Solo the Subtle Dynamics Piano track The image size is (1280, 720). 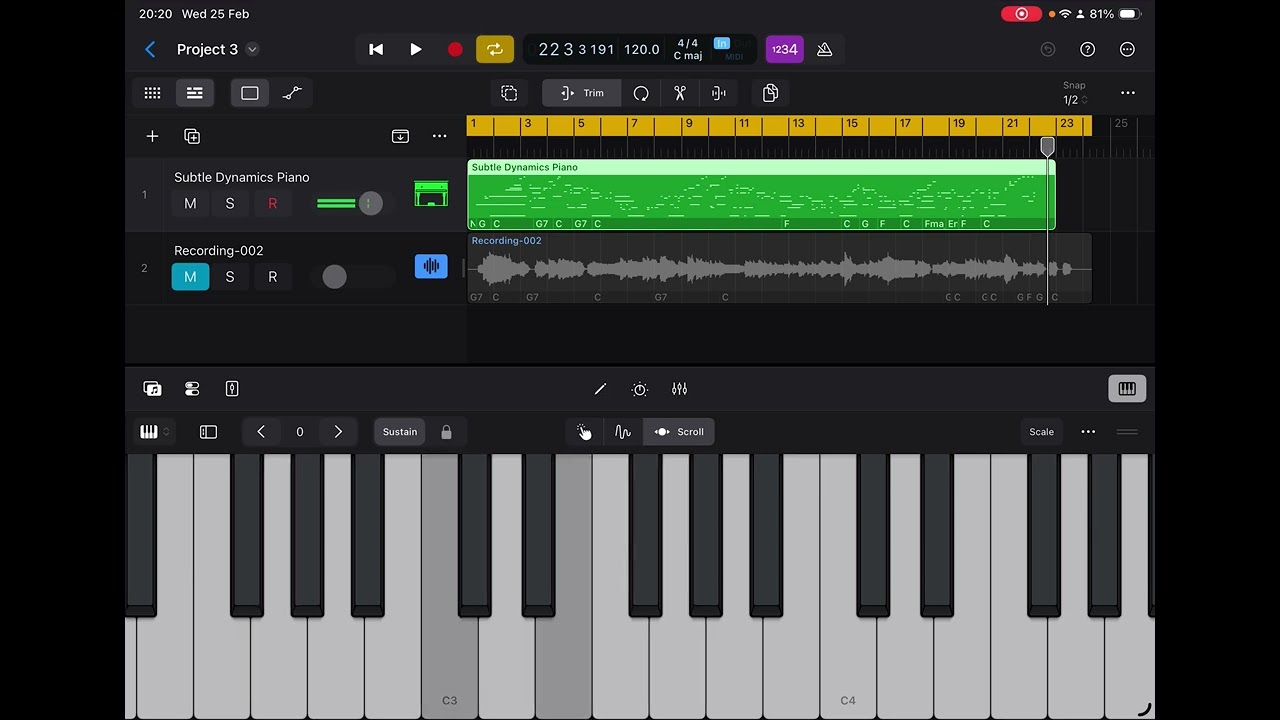(x=230, y=203)
